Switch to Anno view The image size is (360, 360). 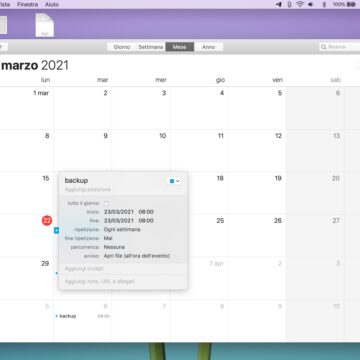point(208,47)
